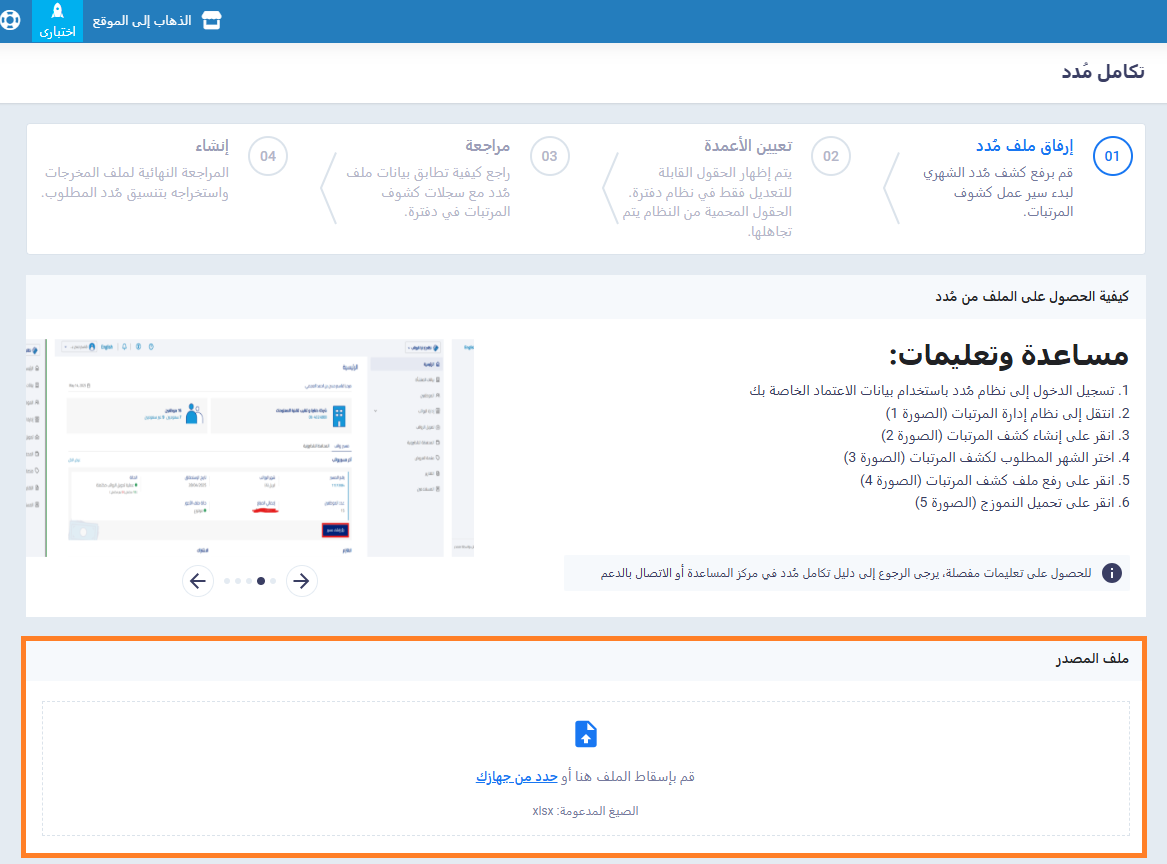This screenshot has width=1167, height=864.
Task: Switch to the تعيين الأعمدة step title
Action: [748, 146]
